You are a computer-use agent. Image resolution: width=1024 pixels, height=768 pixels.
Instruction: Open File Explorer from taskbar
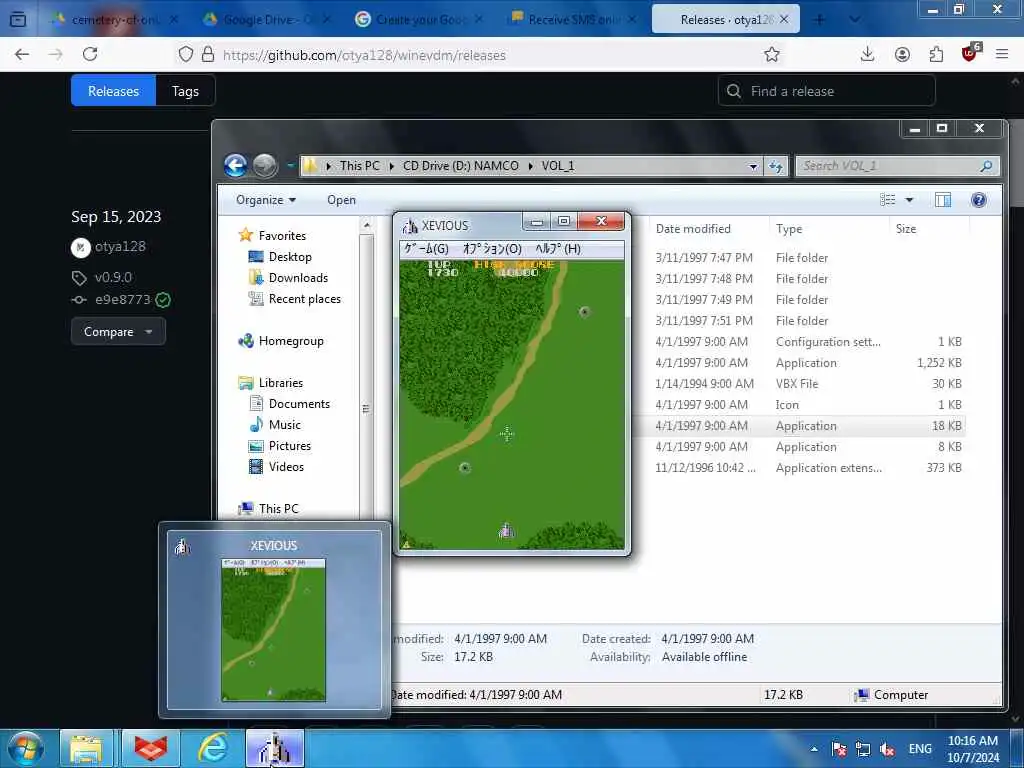[x=86, y=748]
